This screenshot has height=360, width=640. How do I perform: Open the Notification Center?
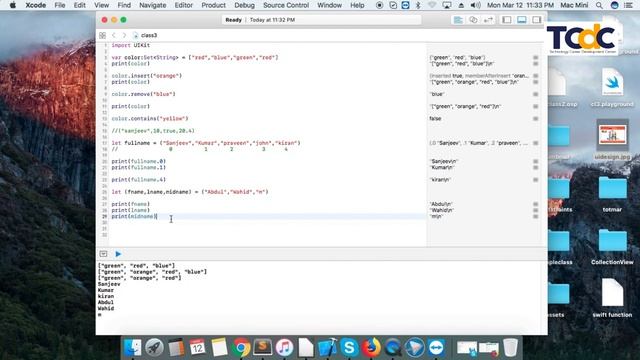click(628, 5)
